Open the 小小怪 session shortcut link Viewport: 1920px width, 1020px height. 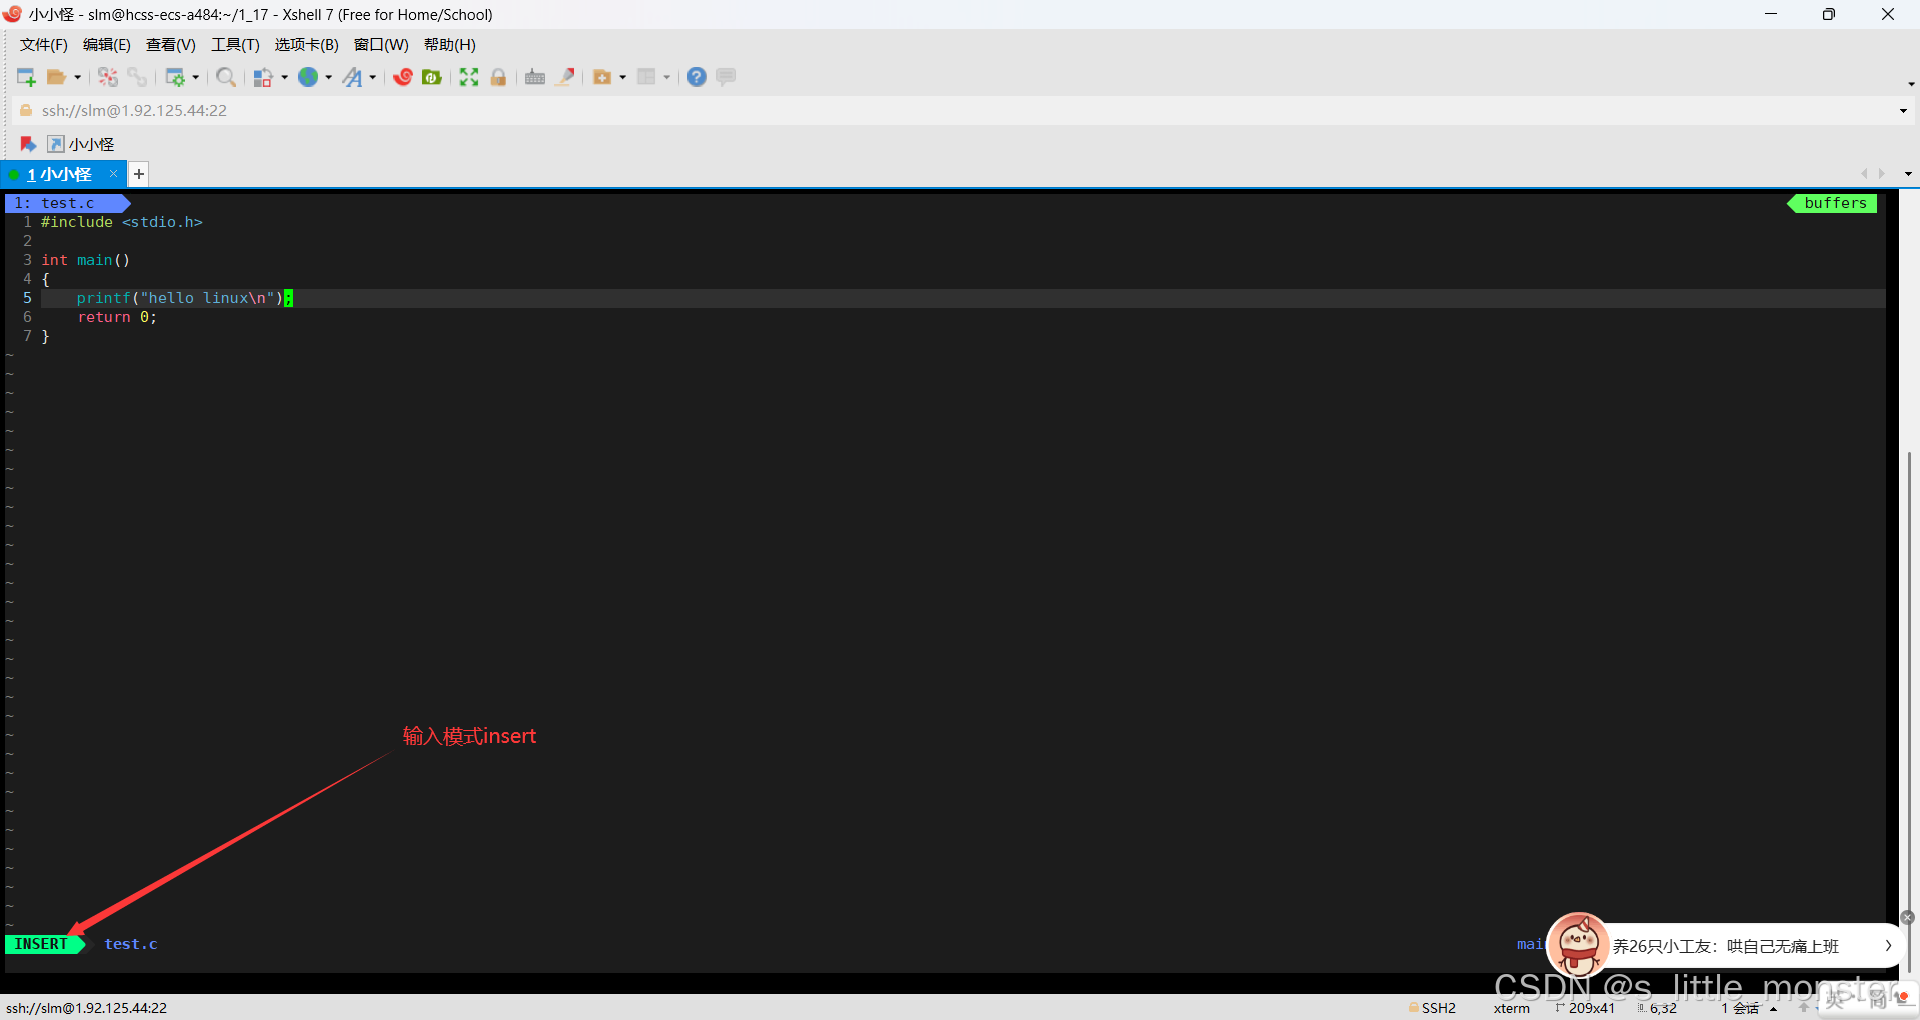(81, 144)
